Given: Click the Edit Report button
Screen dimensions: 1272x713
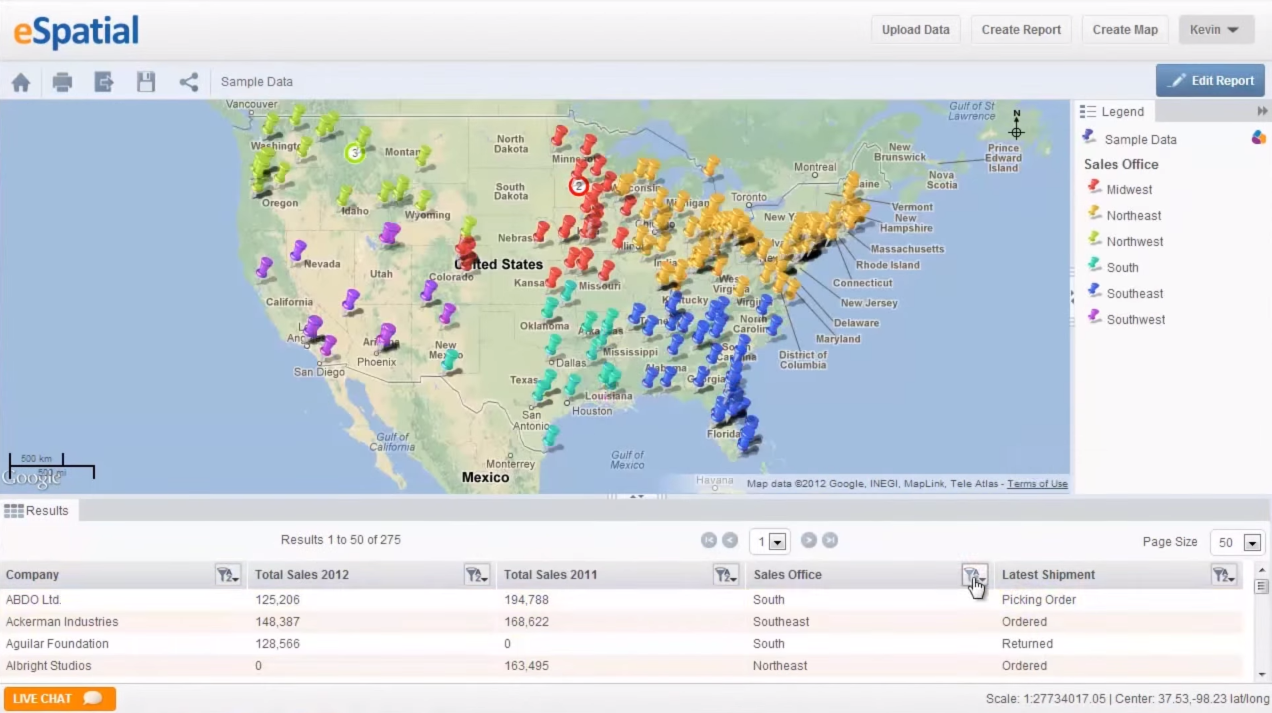Looking at the screenshot, I should (x=1210, y=80).
